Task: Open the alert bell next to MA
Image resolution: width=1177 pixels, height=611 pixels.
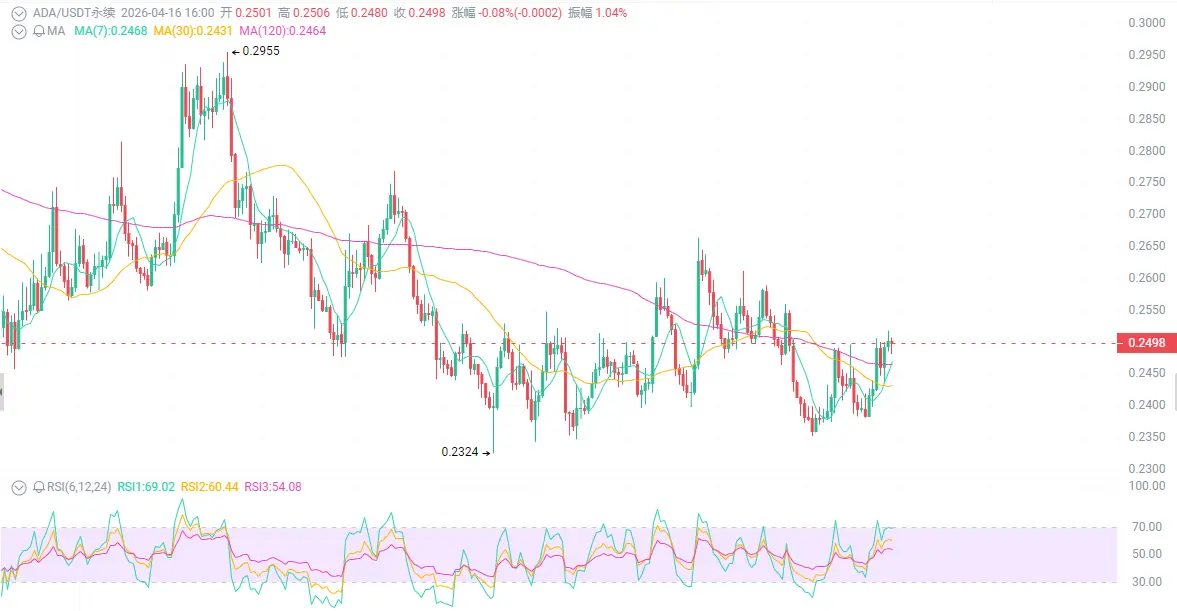Action: [39, 32]
